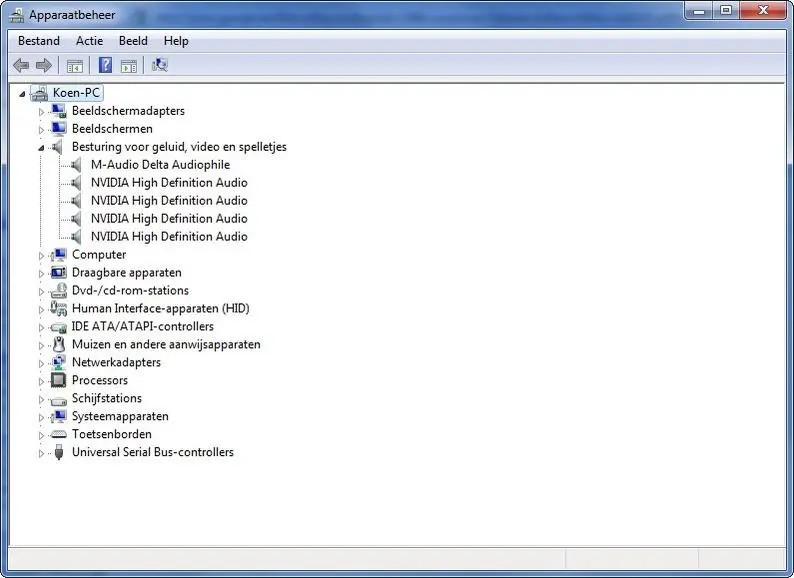
Task: Click the Koen-PC computer icon
Action: [39, 93]
